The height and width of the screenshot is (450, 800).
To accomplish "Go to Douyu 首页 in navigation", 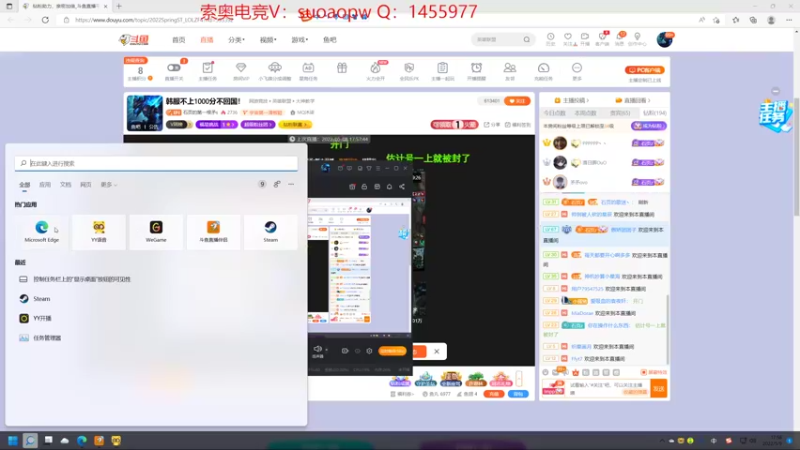I will coord(179,40).
